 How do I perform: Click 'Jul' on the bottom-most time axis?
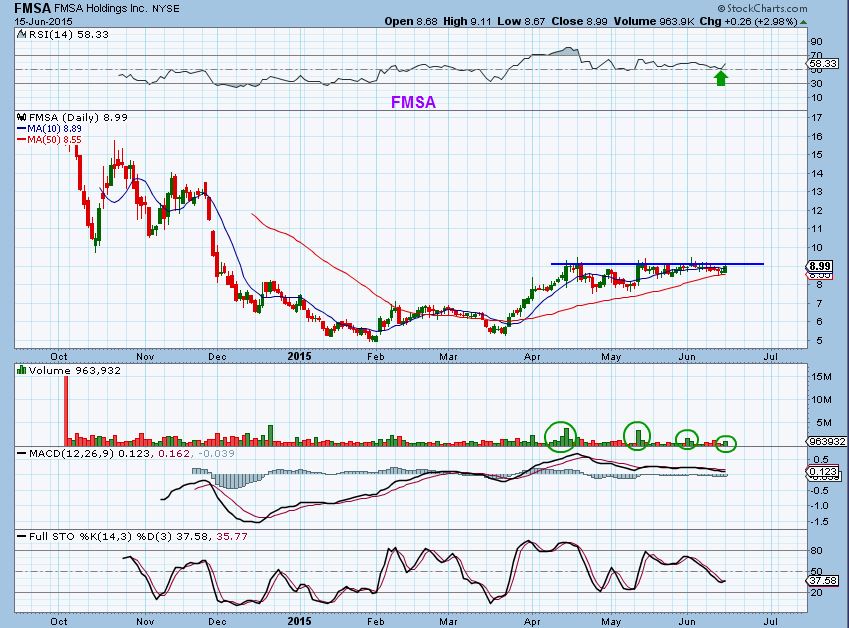point(770,621)
